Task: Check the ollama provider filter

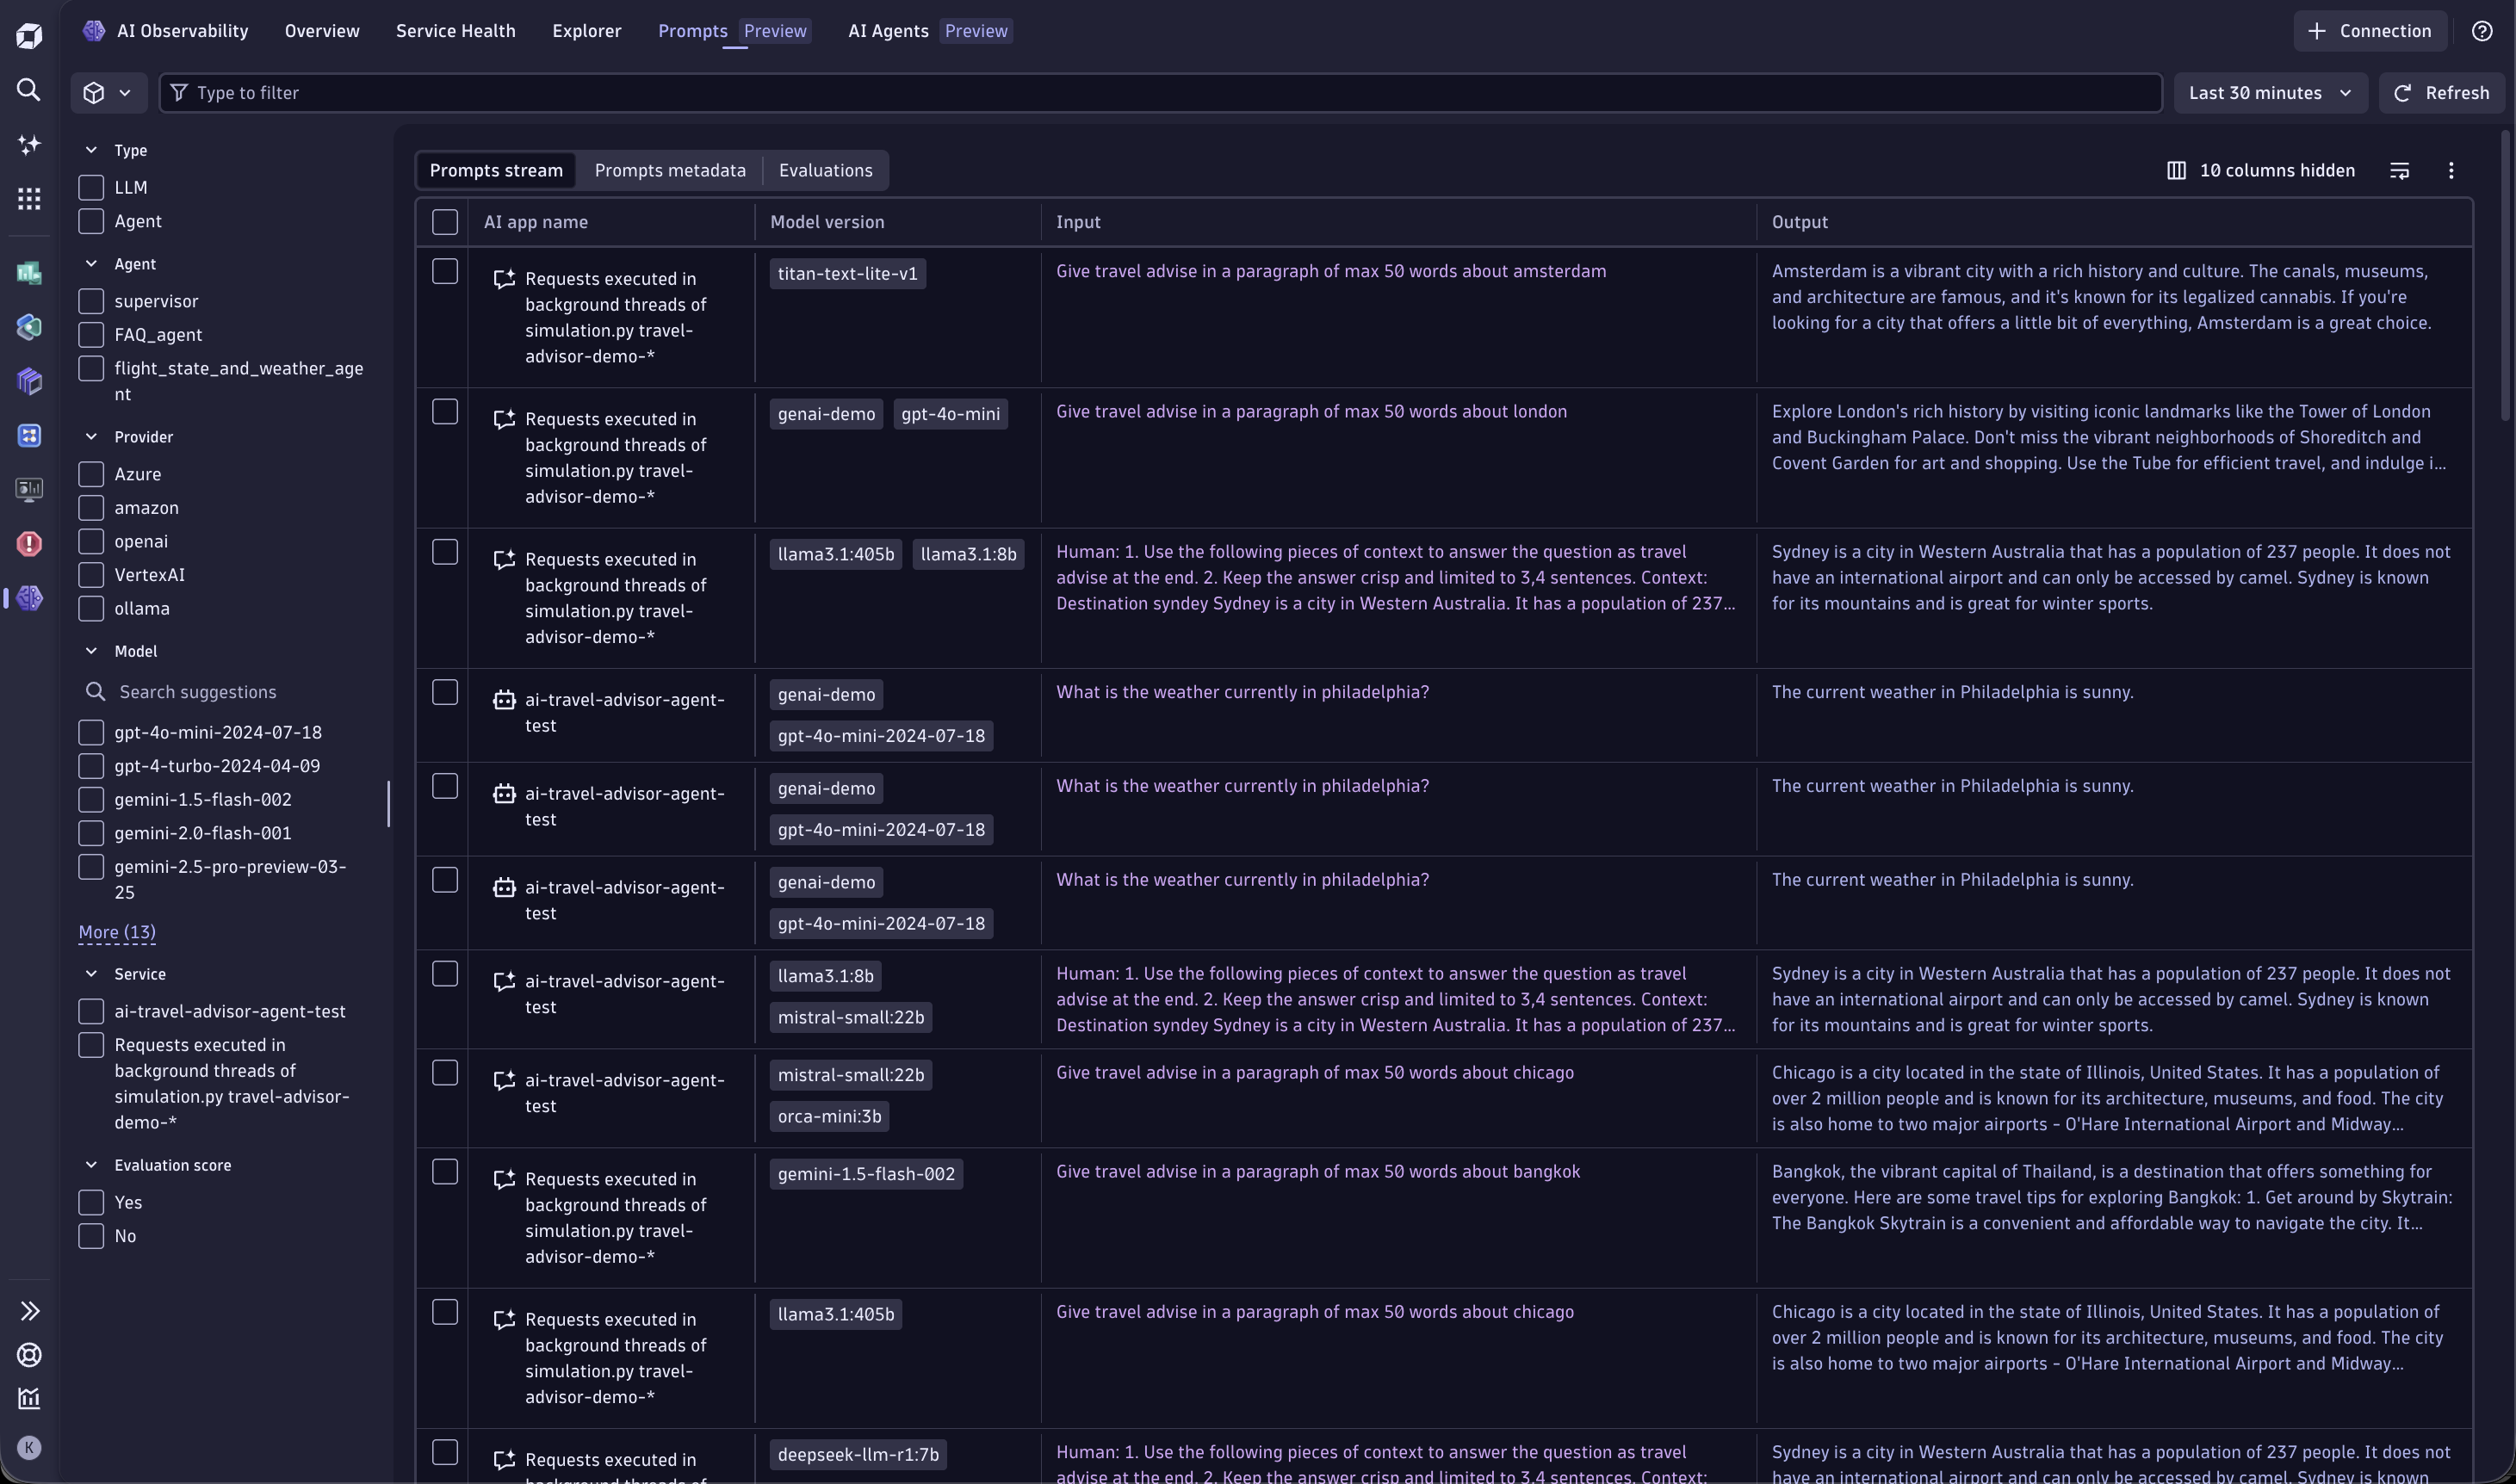Action: coord(91,608)
